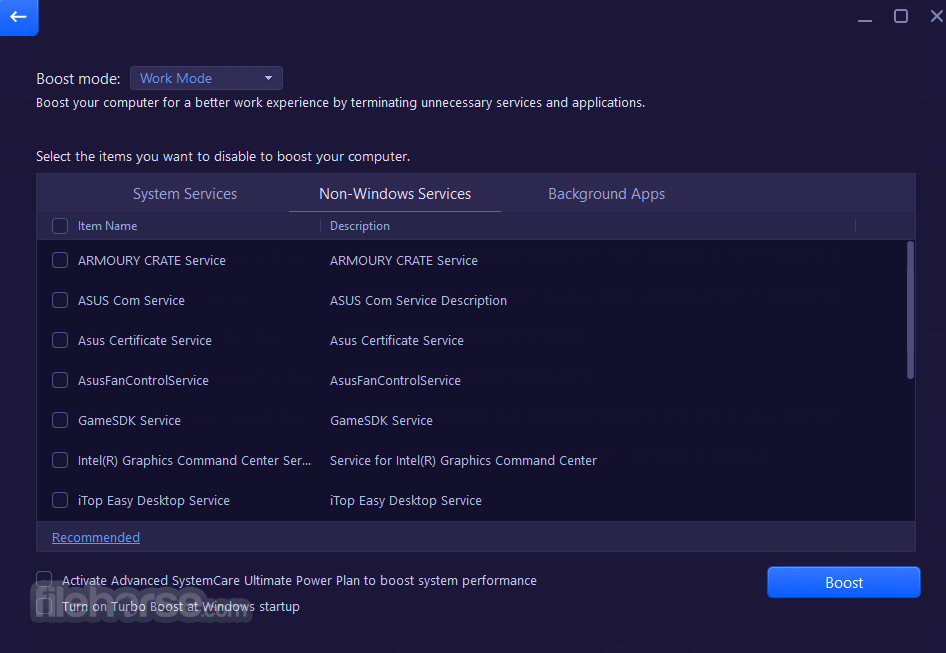Enable the Ultimate Power Plan checkbox
946x653 pixels.
44,580
